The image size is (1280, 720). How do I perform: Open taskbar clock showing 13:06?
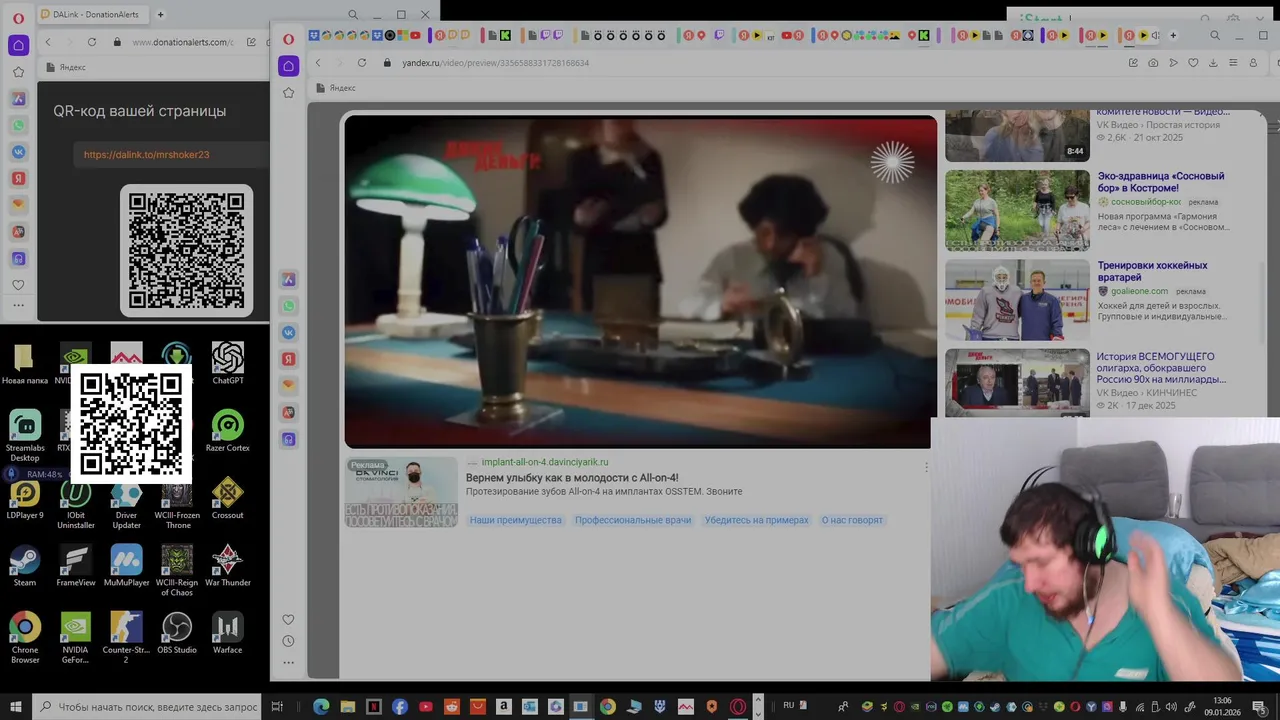[x=1222, y=706]
